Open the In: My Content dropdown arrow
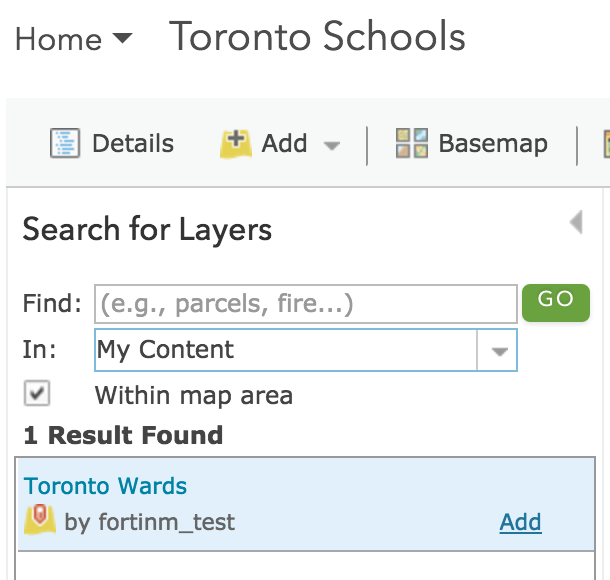The height and width of the screenshot is (580, 610). click(x=497, y=350)
